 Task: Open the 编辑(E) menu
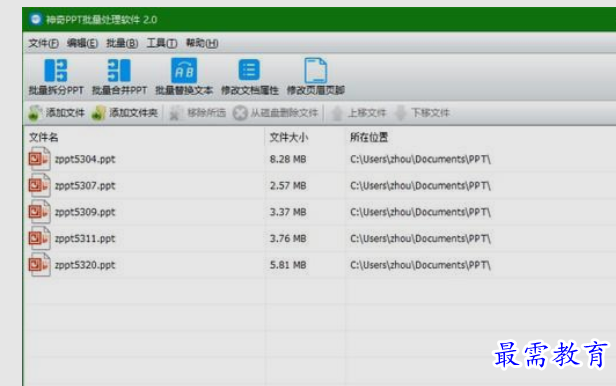82,43
